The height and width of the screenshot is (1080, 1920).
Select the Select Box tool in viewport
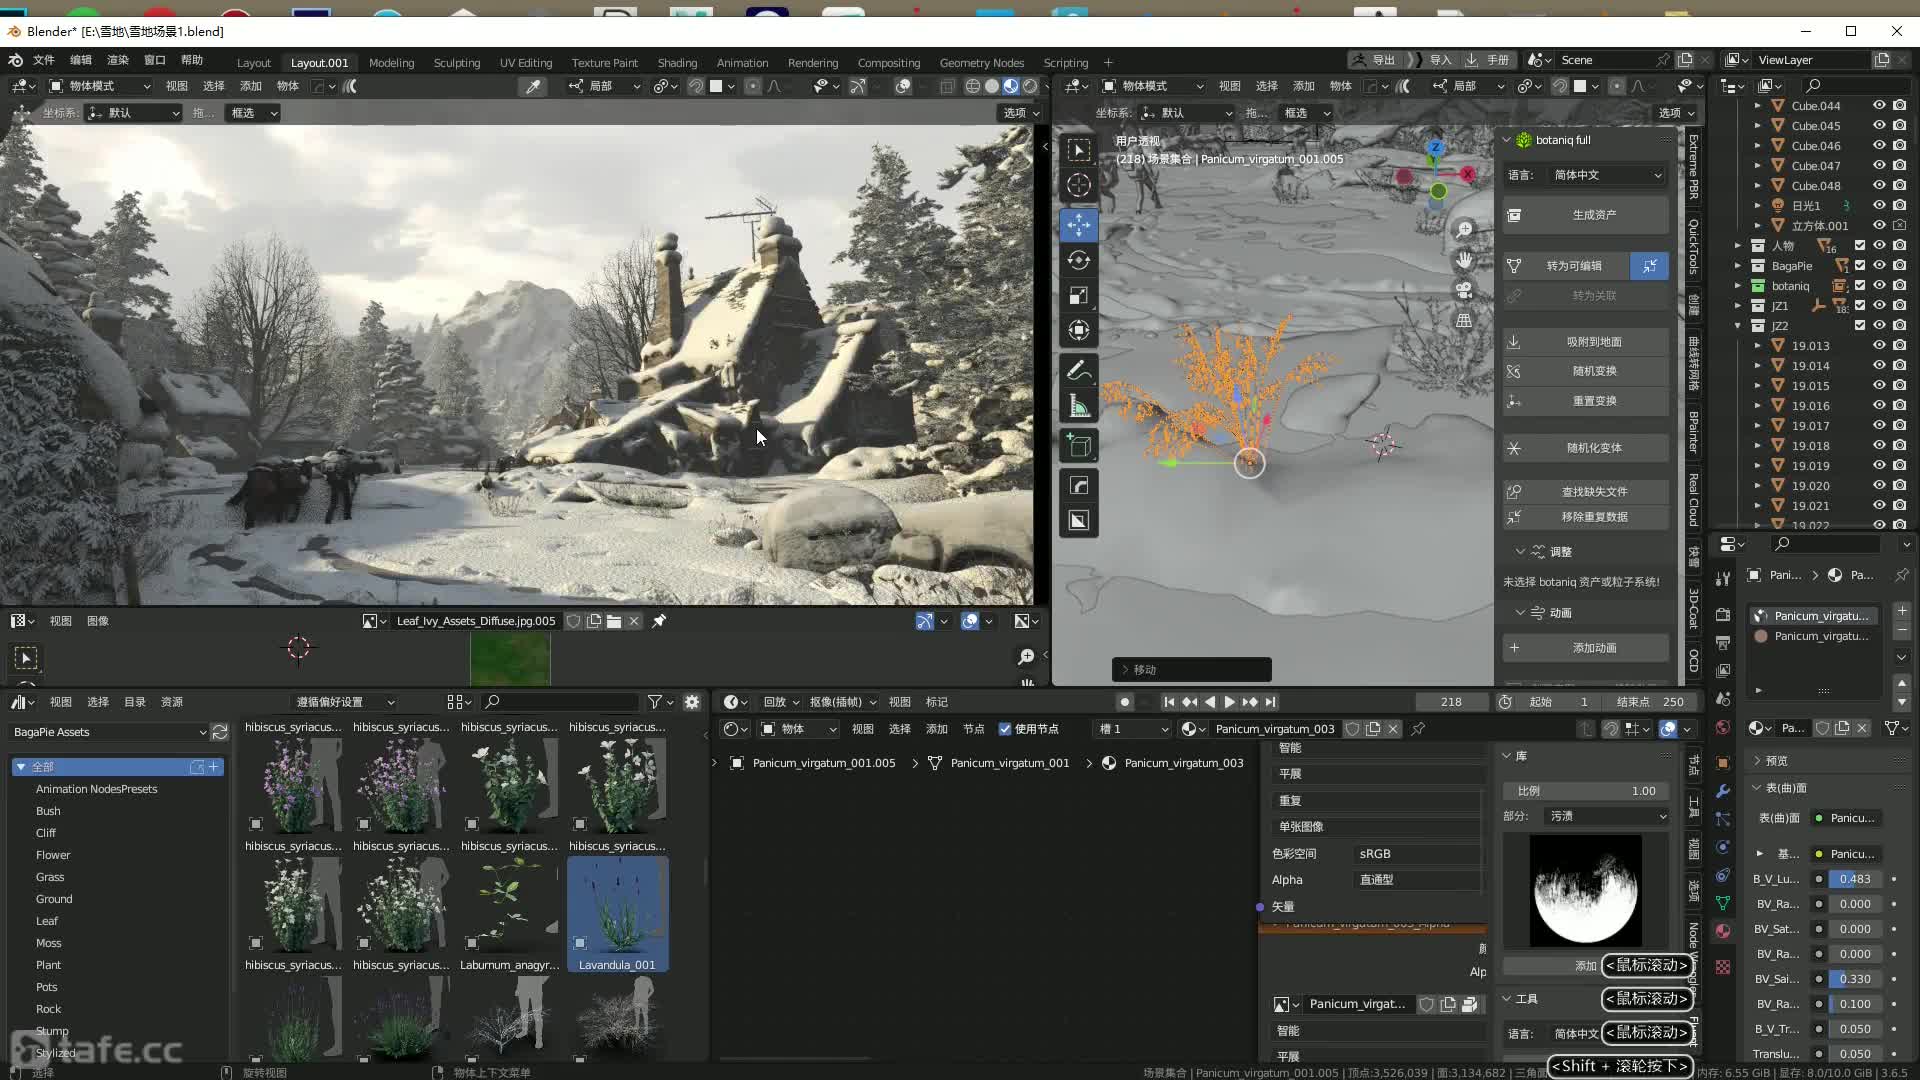pos(1078,149)
